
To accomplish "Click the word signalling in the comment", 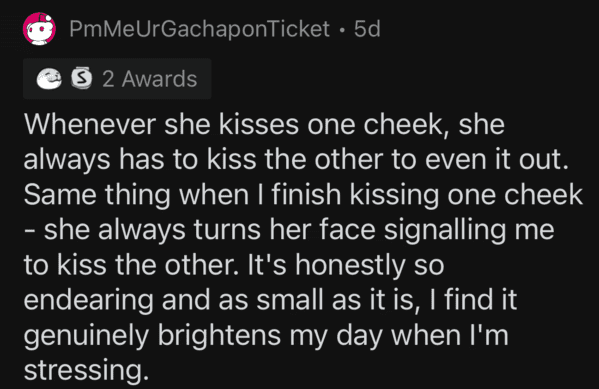I will [x=445, y=230].
